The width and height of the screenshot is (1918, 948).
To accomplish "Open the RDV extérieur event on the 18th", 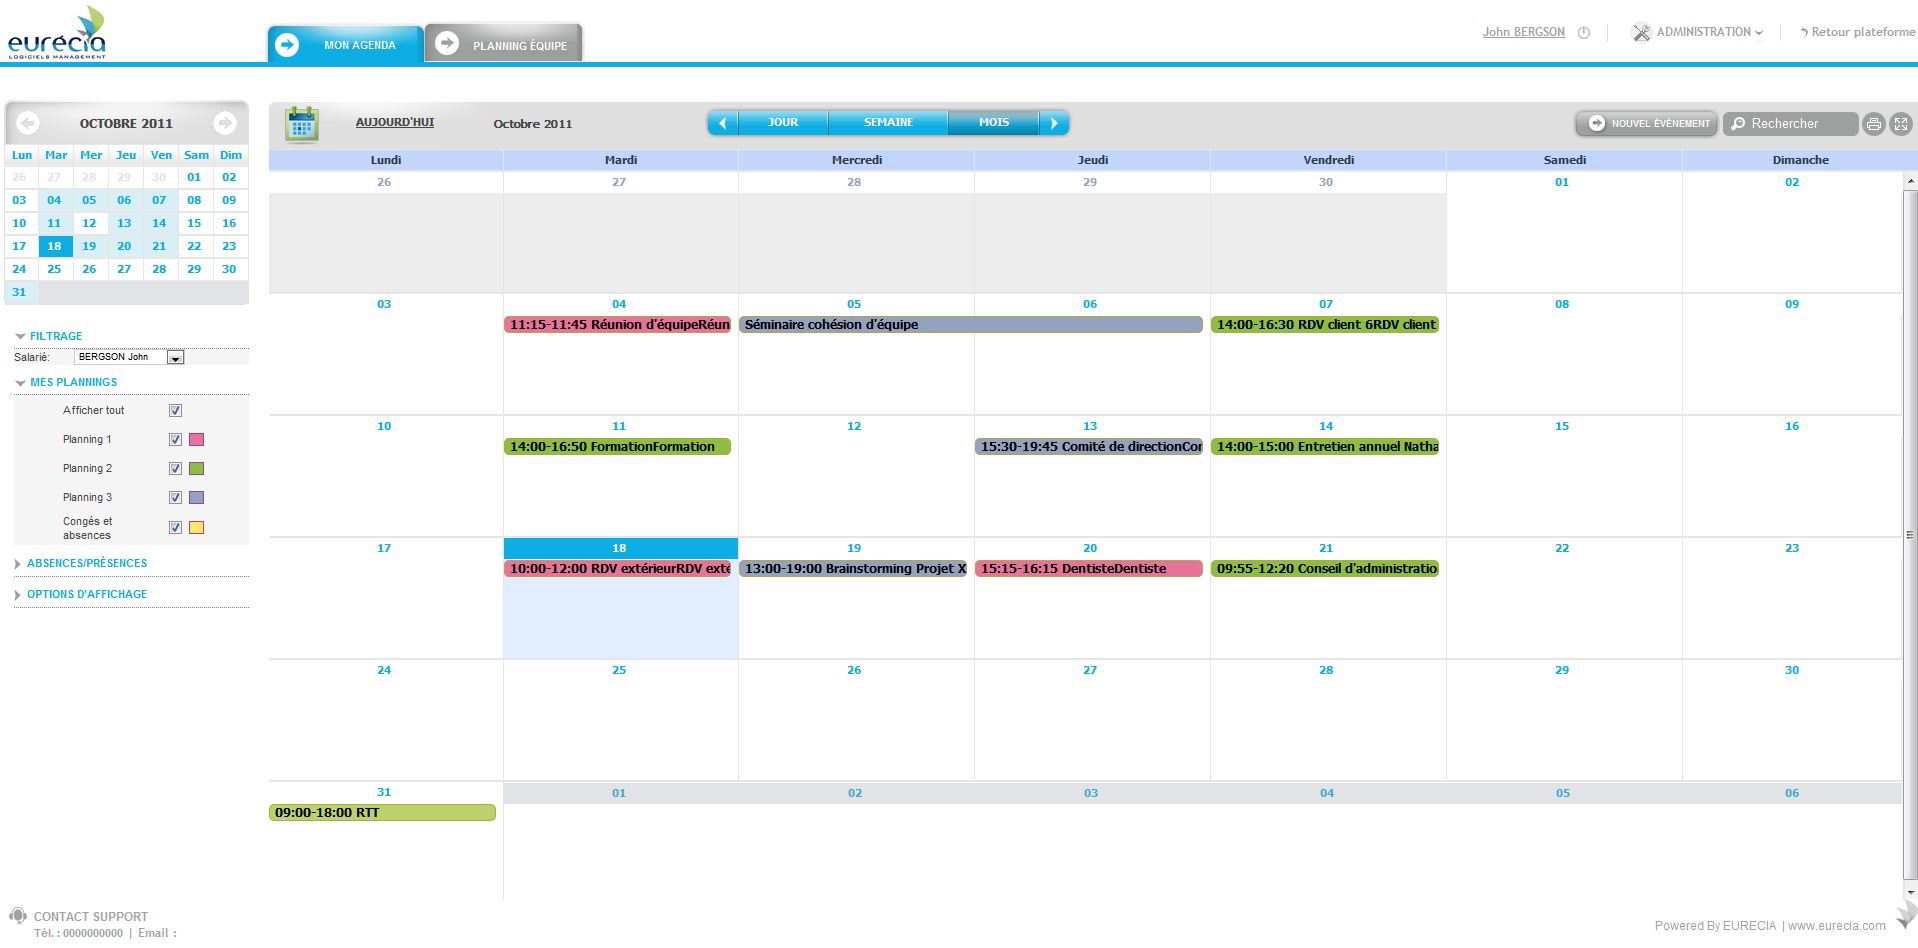I will click(618, 569).
